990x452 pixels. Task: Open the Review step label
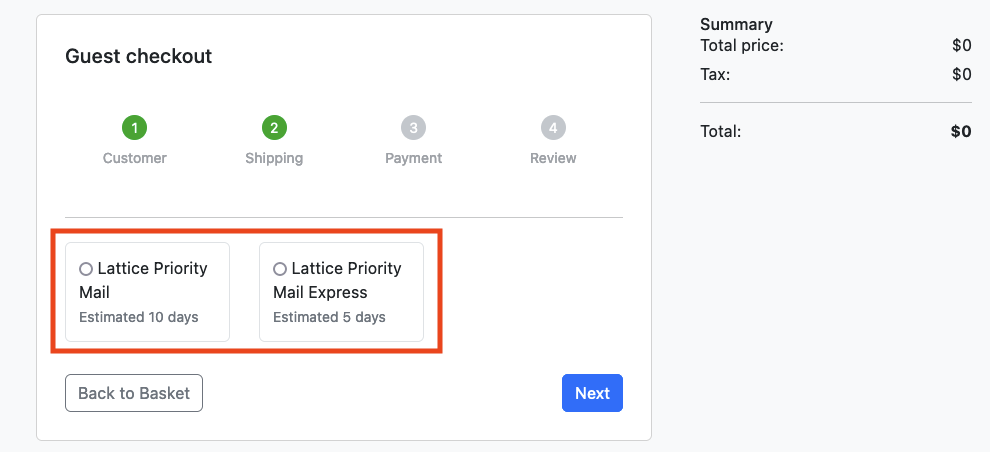coord(553,158)
